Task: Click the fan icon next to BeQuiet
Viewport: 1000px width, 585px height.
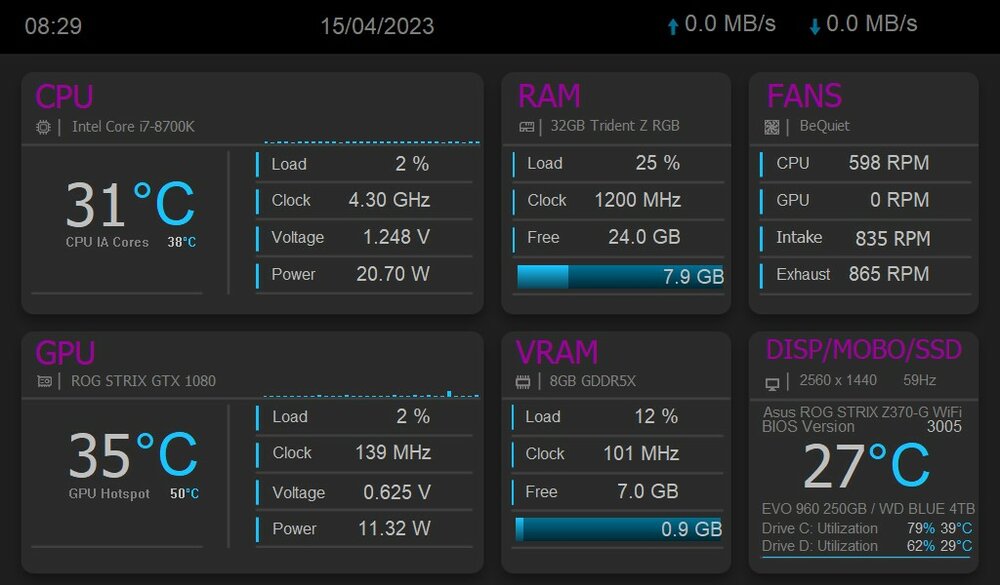Action: [x=772, y=127]
